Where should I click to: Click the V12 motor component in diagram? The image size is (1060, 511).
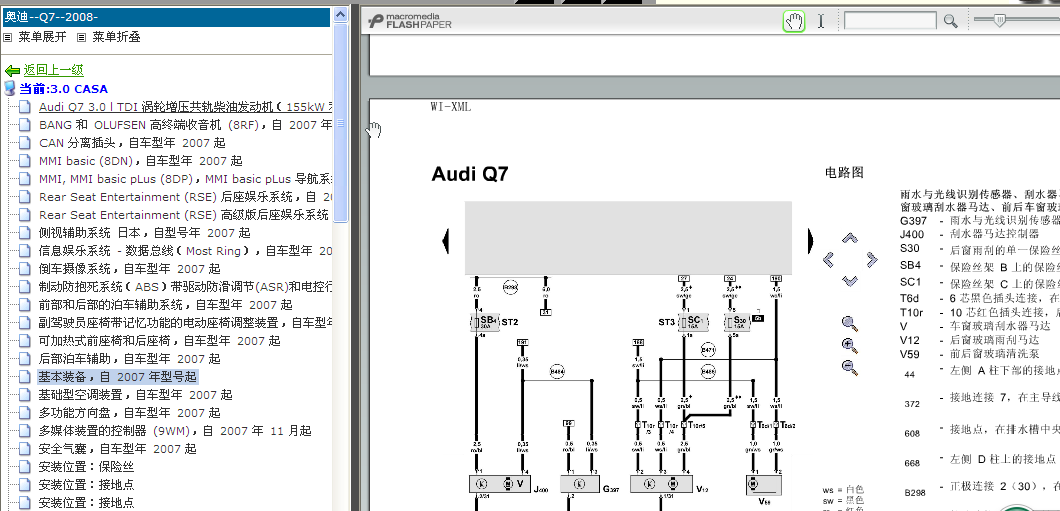660,484
